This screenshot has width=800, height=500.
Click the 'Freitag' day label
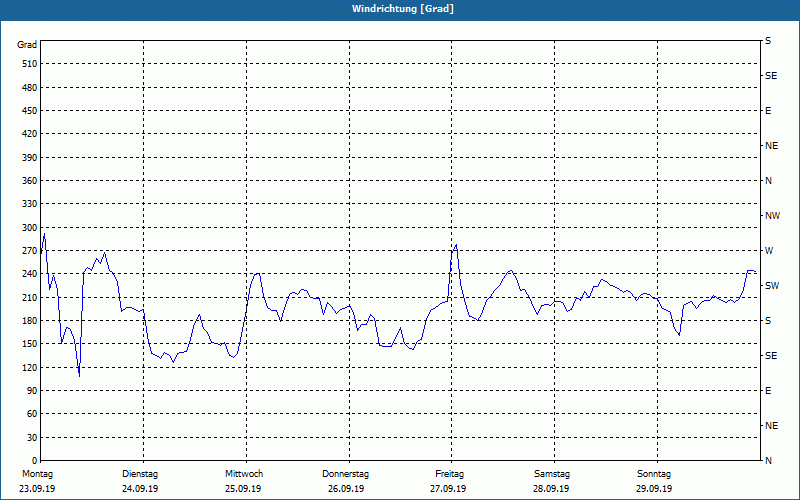click(x=449, y=474)
